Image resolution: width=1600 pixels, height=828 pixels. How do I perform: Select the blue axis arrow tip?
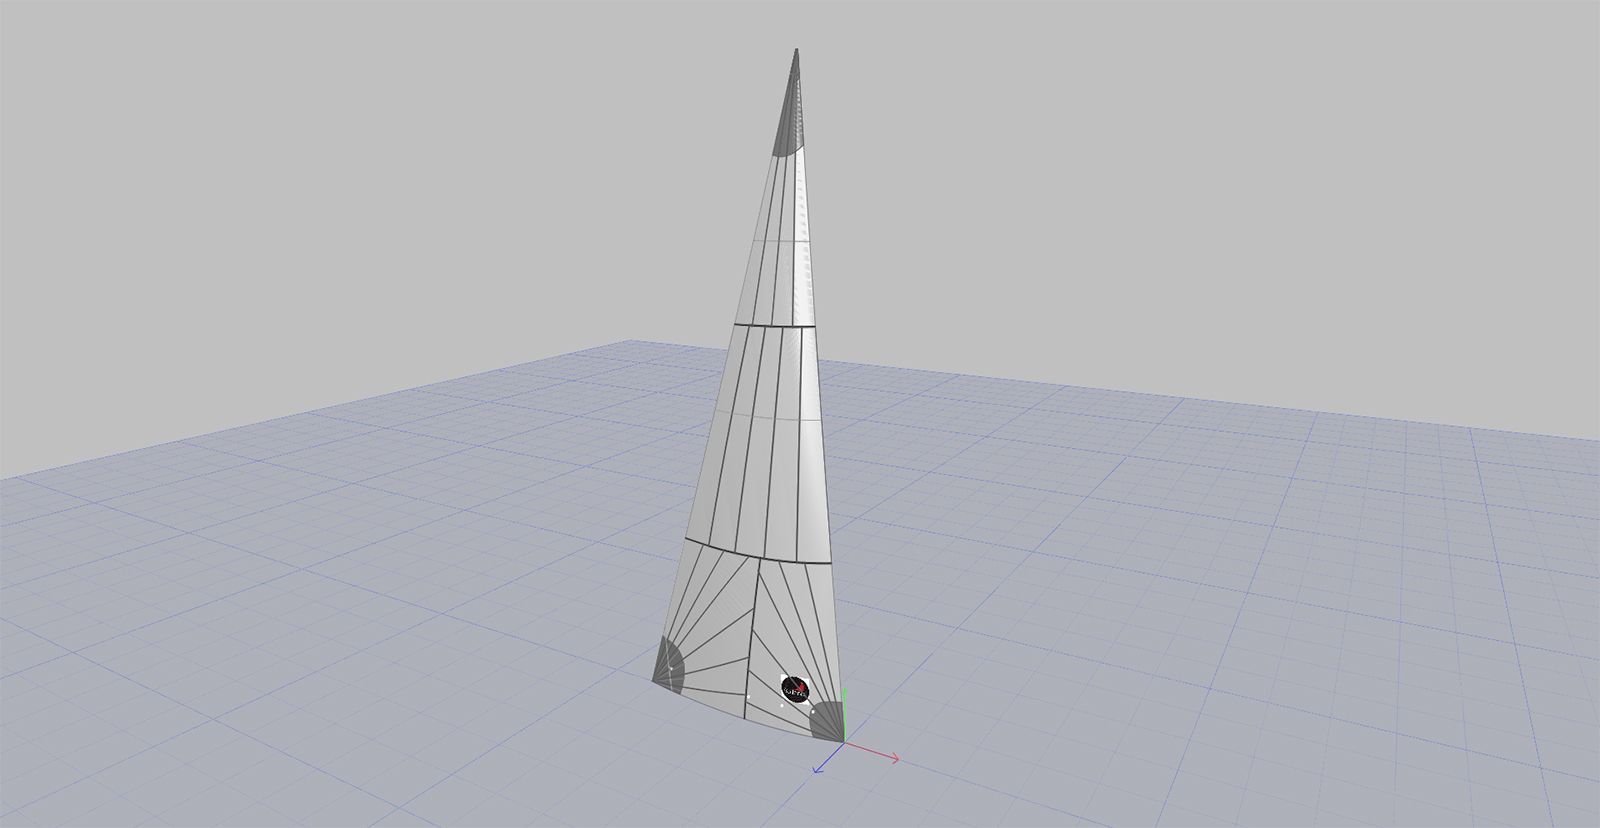[x=818, y=769]
